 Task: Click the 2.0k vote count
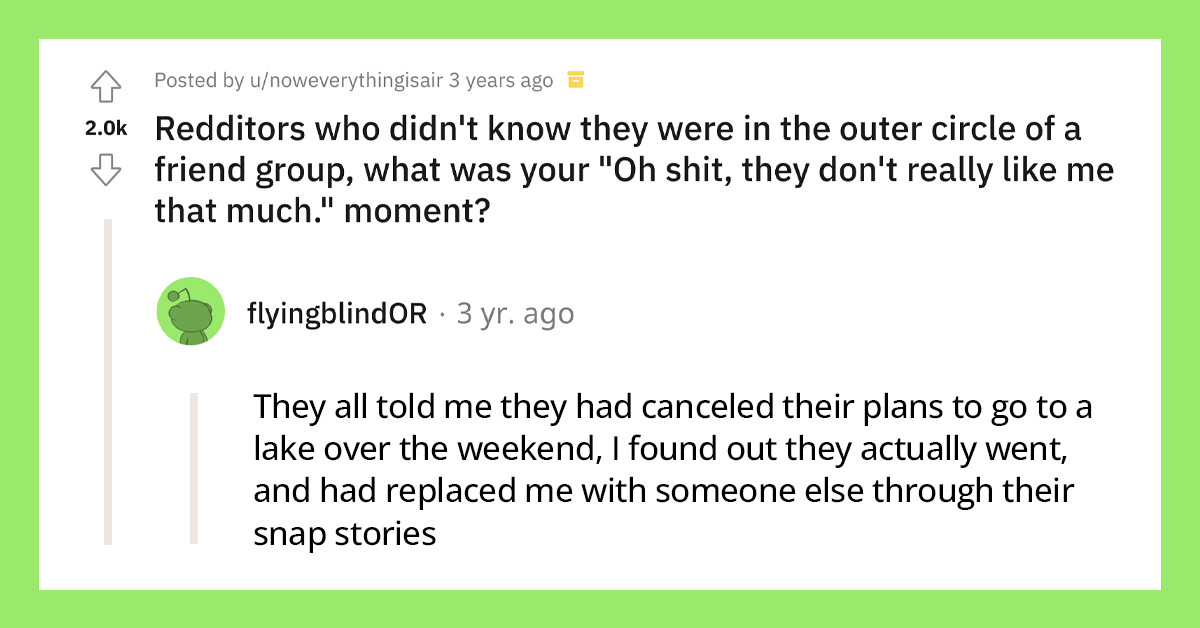106,125
